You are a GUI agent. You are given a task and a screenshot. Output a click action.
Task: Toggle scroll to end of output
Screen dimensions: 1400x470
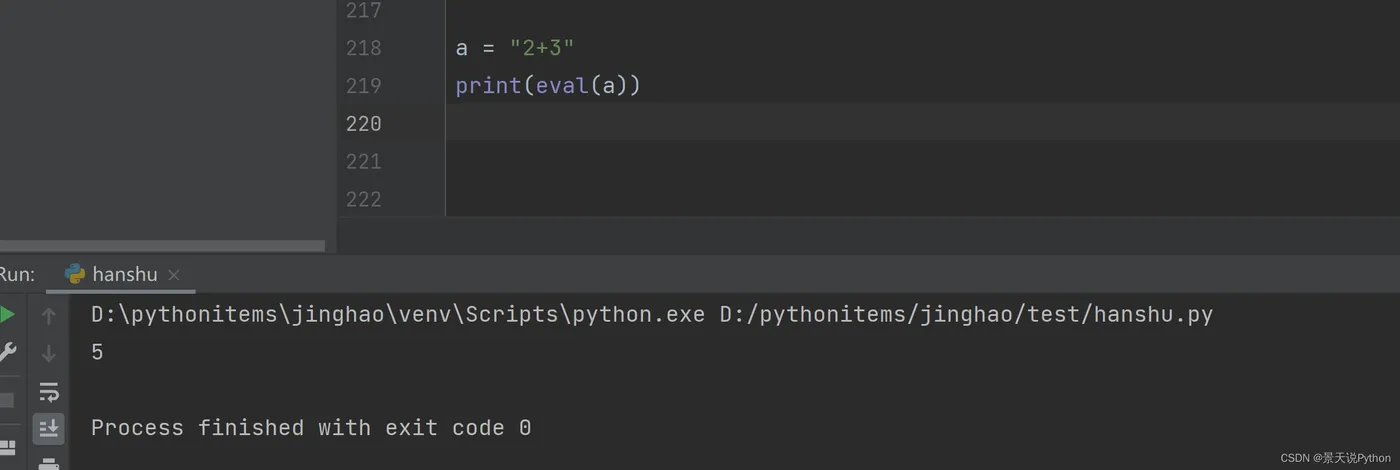[x=48, y=428]
